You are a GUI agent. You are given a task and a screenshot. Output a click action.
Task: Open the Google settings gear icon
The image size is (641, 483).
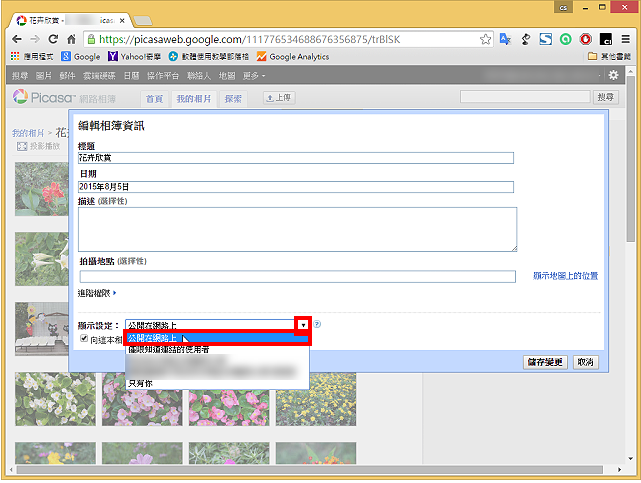(x=613, y=75)
